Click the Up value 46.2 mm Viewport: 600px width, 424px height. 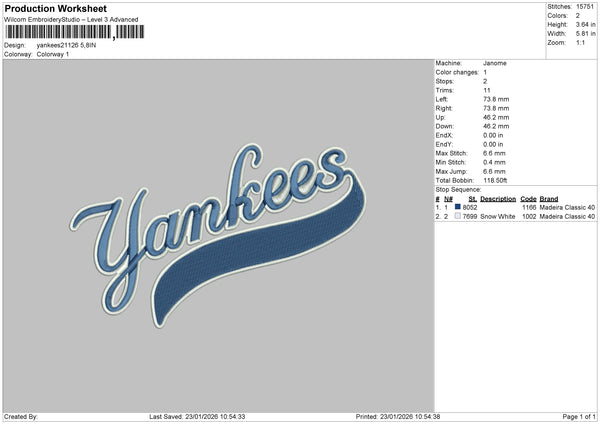[x=496, y=117]
